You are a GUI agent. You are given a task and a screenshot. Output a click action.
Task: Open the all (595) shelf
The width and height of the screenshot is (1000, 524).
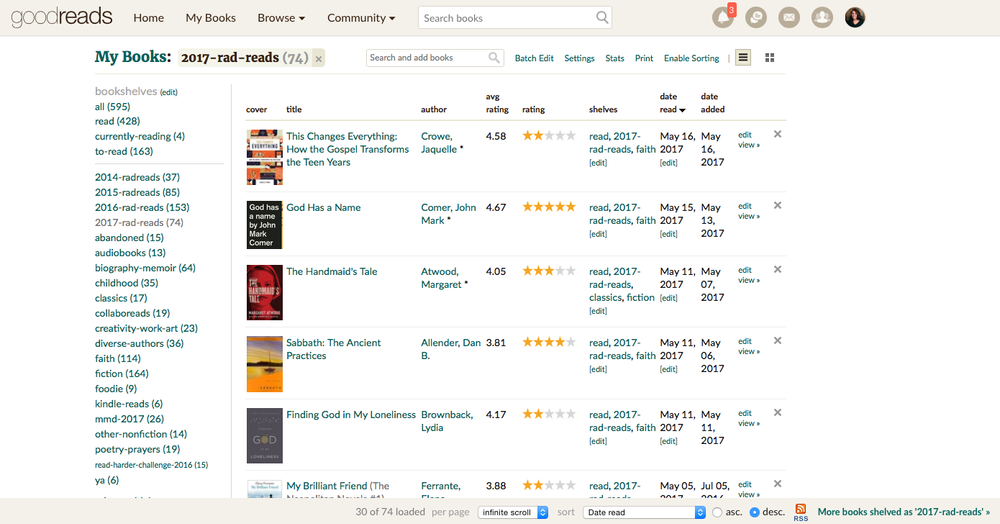112,106
